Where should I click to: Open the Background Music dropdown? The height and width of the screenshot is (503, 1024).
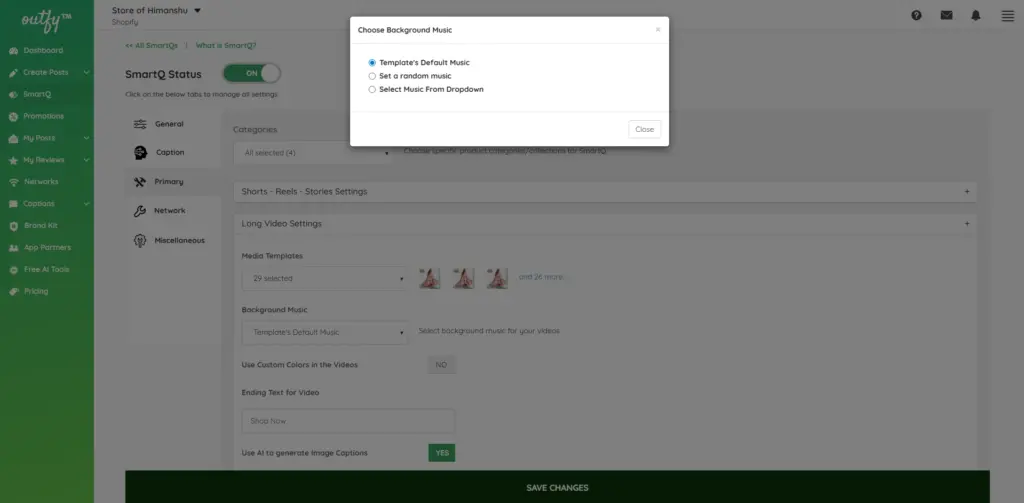tap(325, 332)
